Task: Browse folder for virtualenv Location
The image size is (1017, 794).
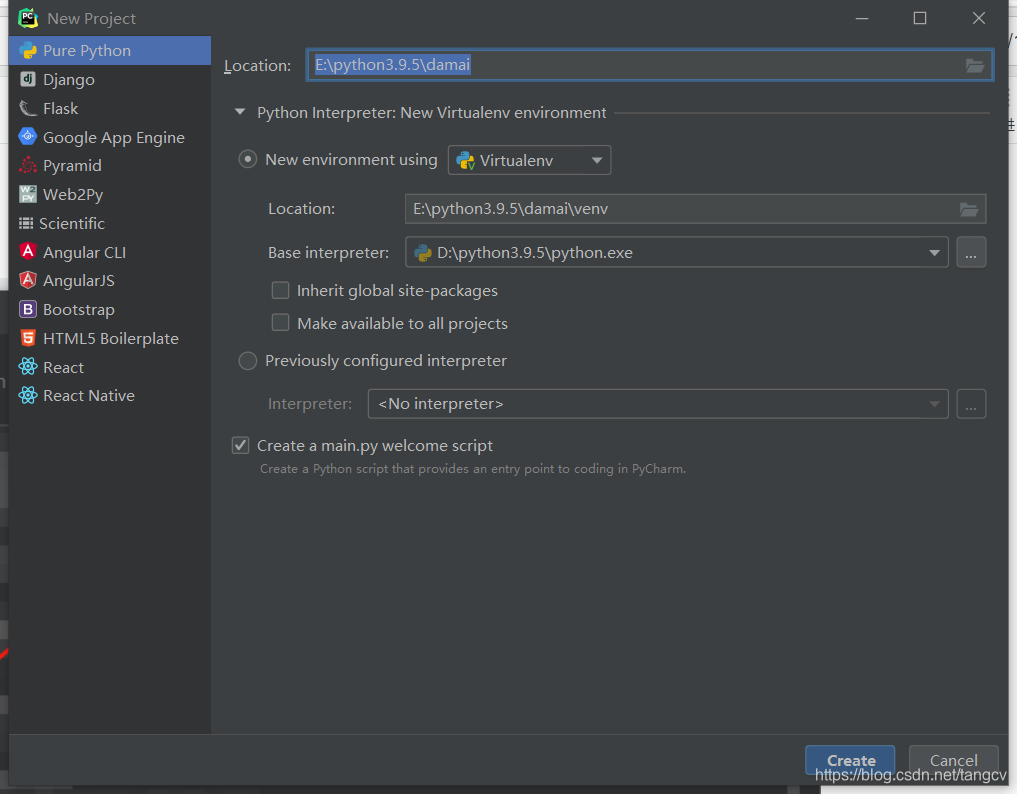Action: 969,209
